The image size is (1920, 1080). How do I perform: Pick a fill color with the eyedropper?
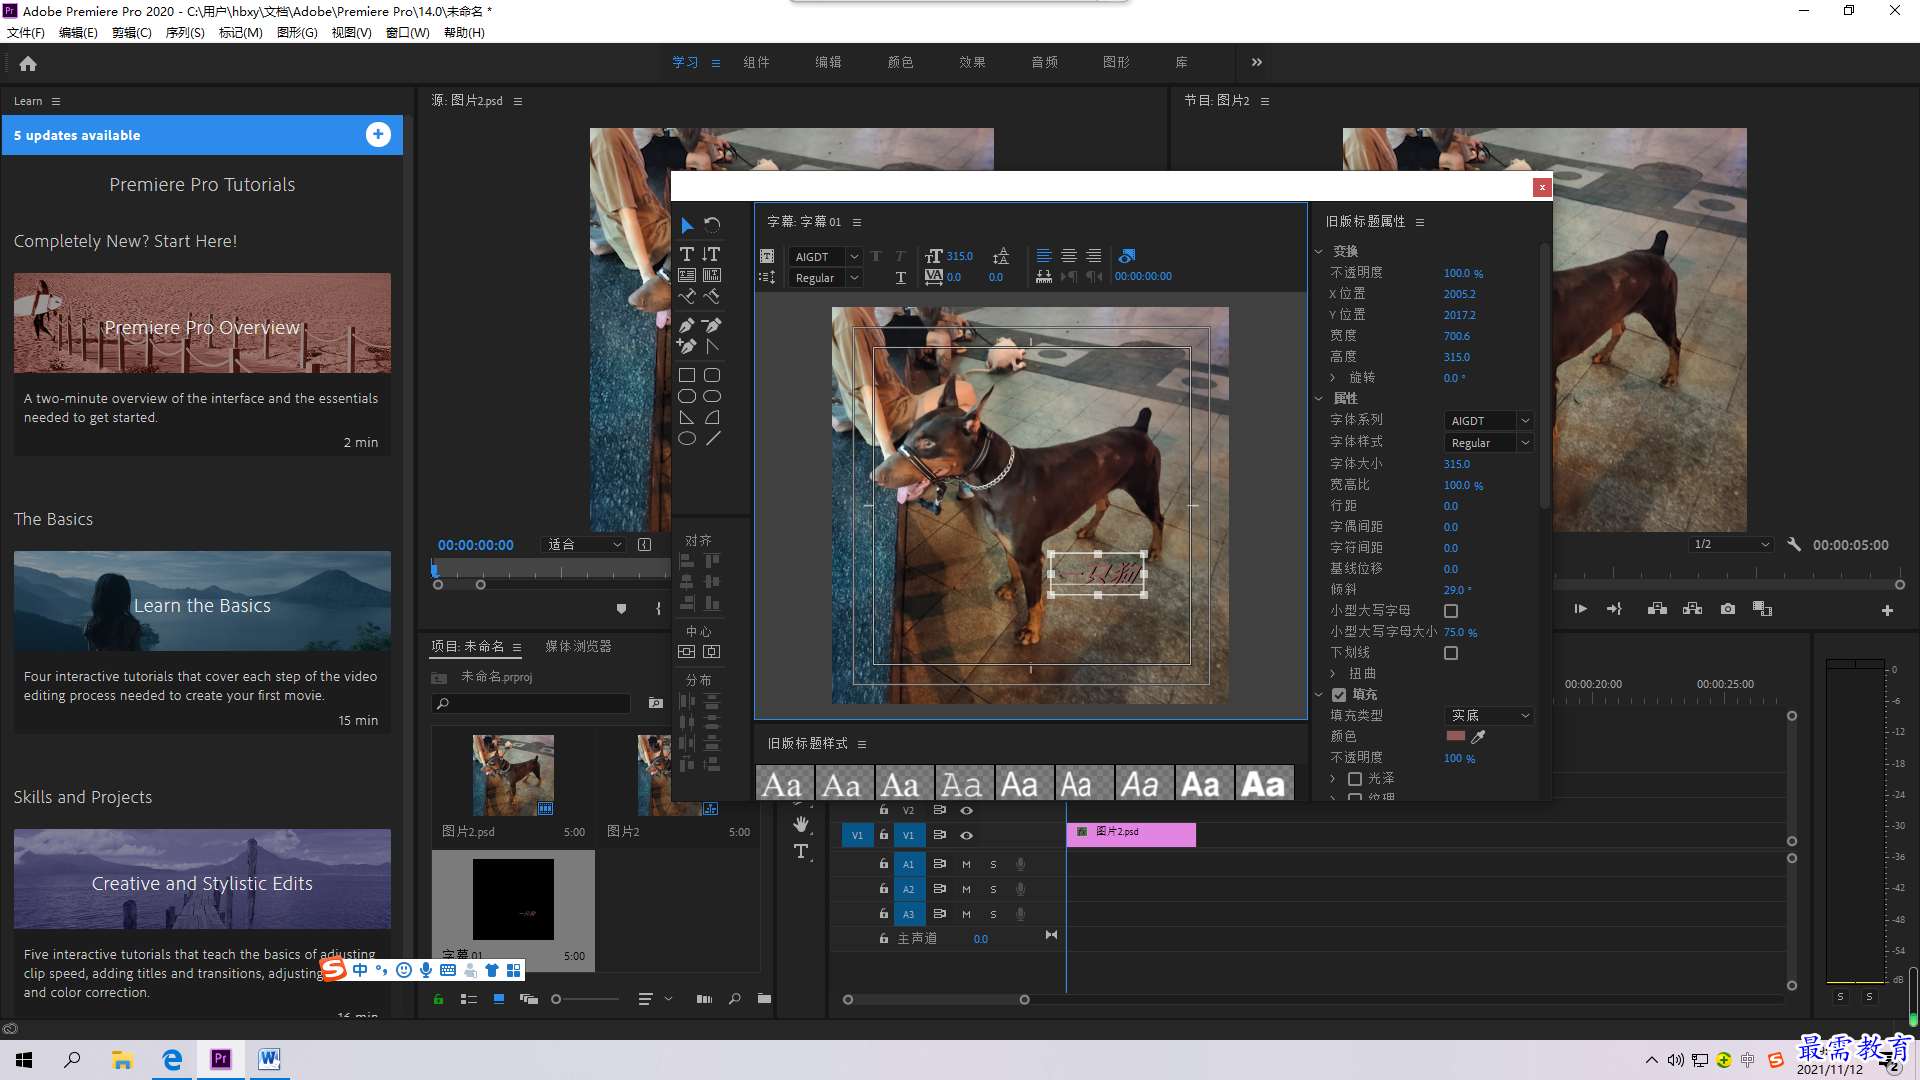click(x=1478, y=737)
